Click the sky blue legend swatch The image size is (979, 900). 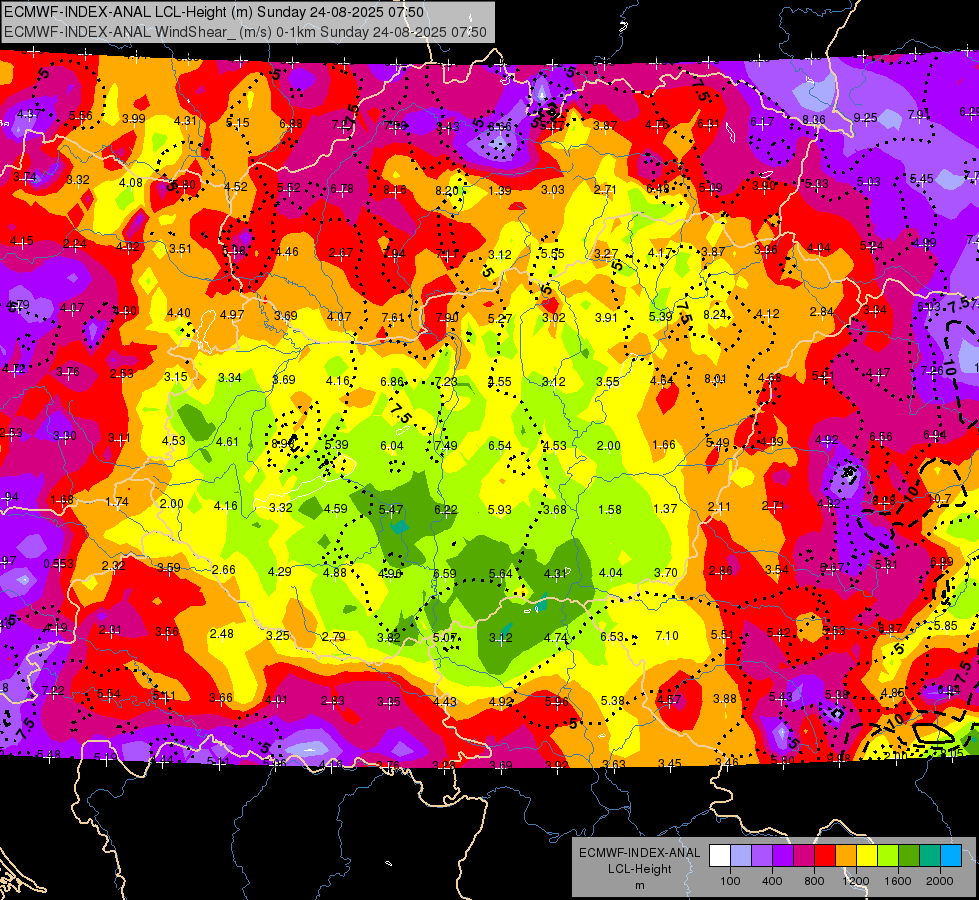(x=952, y=856)
